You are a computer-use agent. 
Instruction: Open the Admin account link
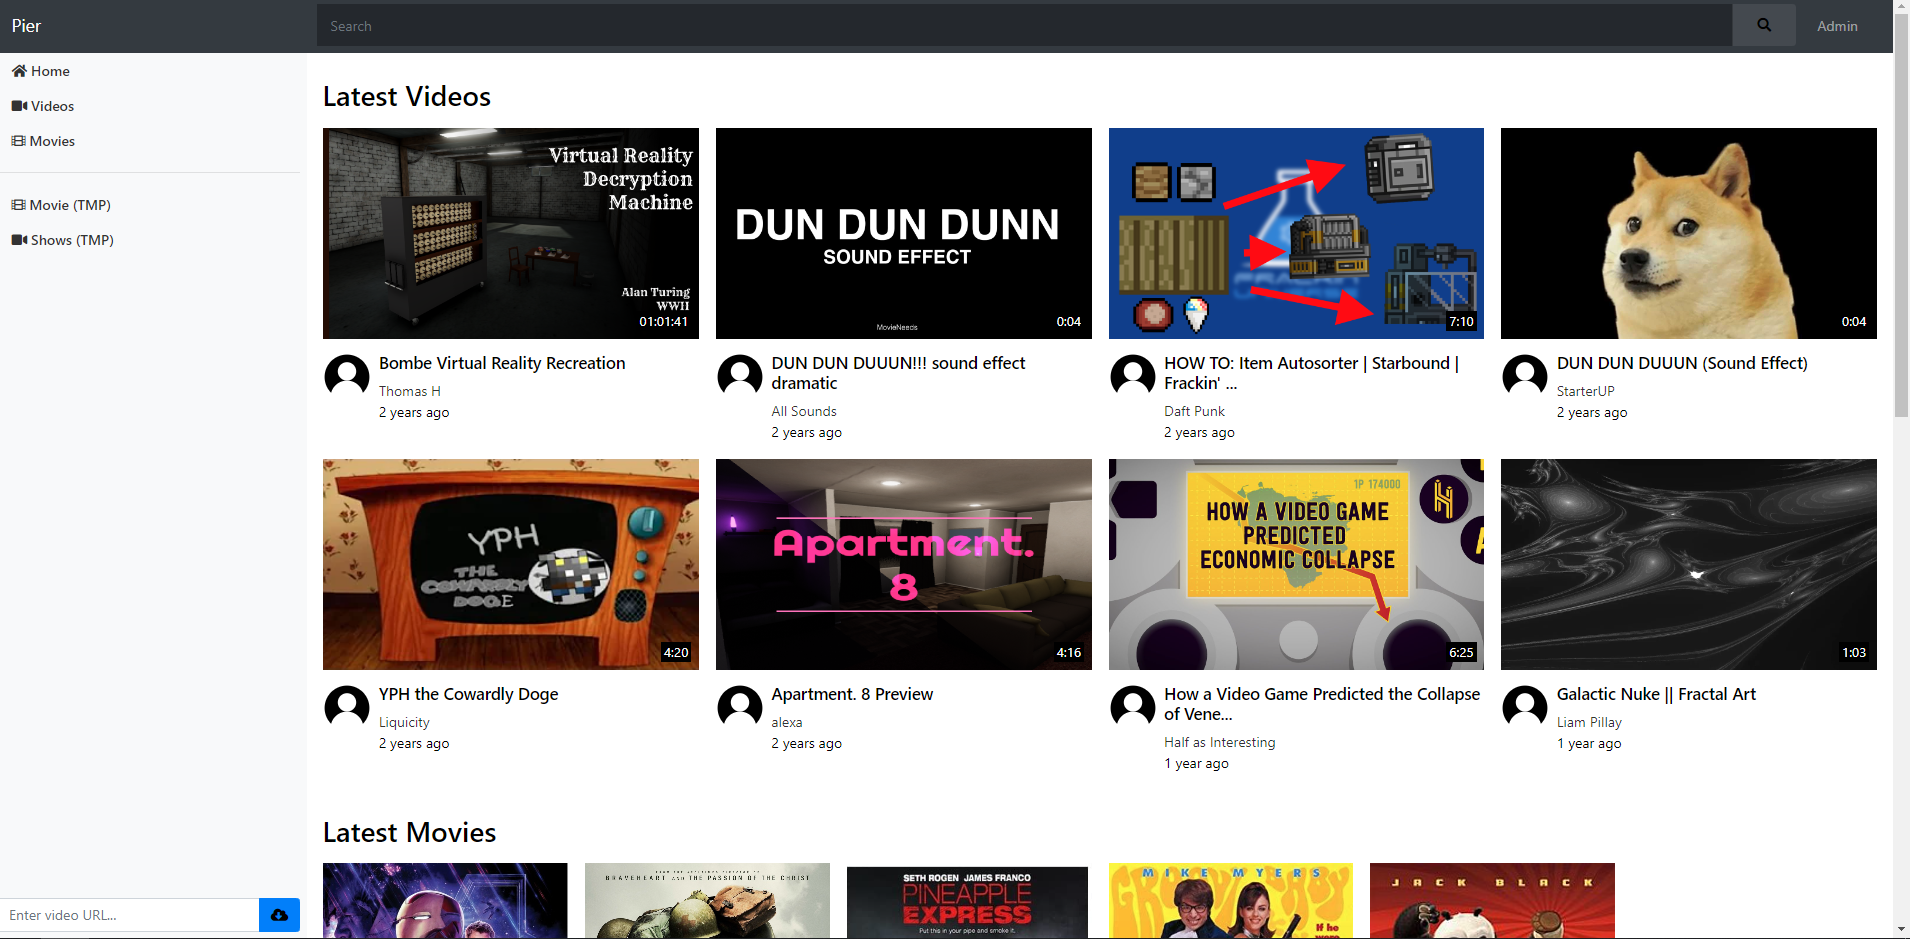[x=1837, y=26]
